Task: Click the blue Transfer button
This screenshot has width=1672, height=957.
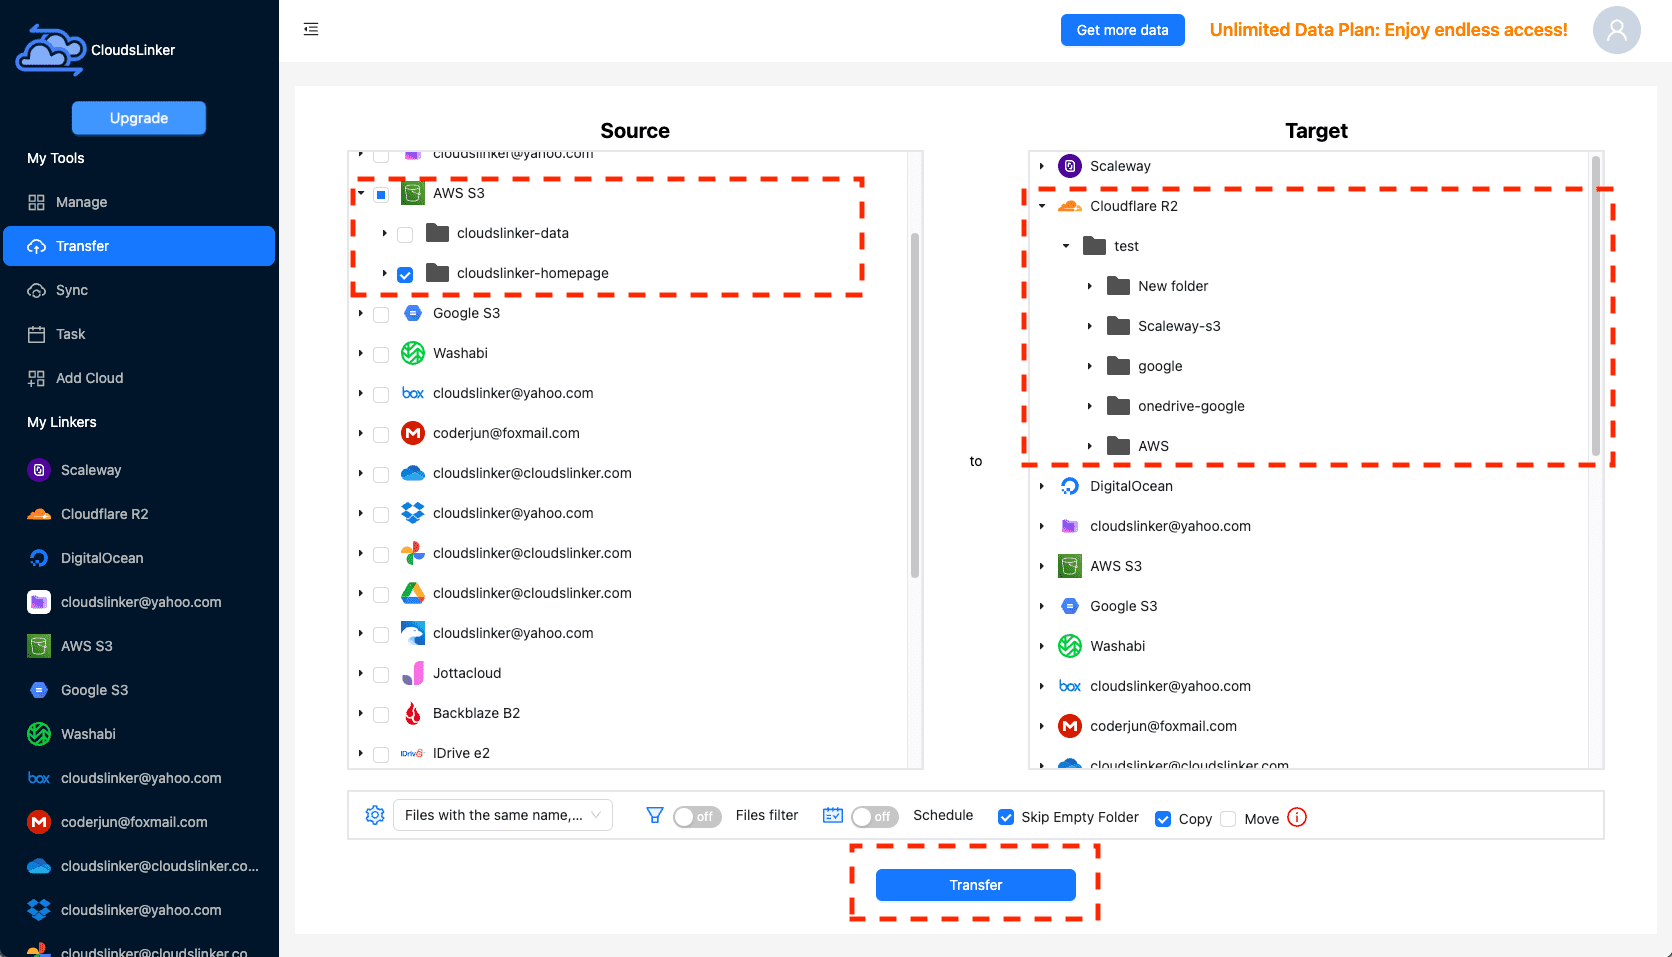Action: pos(976,885)
